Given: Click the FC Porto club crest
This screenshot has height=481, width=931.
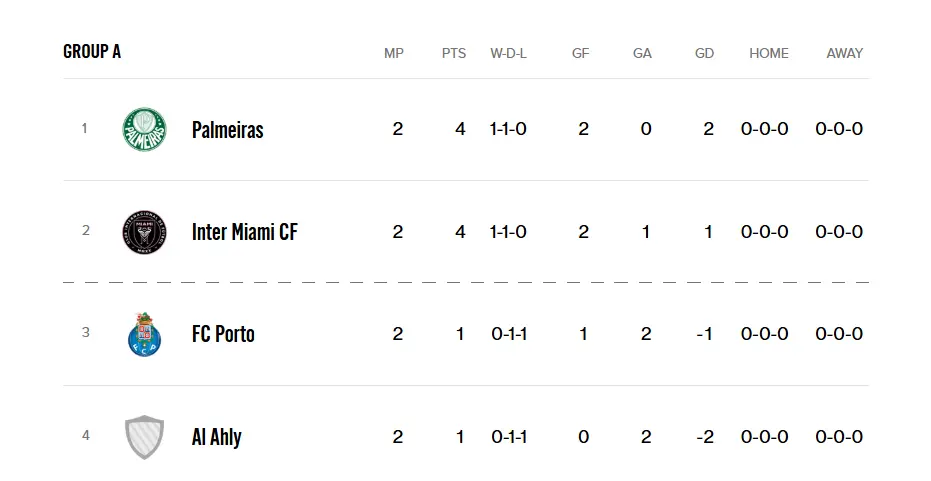Looking at the screenshot, I should pos(144,334).
